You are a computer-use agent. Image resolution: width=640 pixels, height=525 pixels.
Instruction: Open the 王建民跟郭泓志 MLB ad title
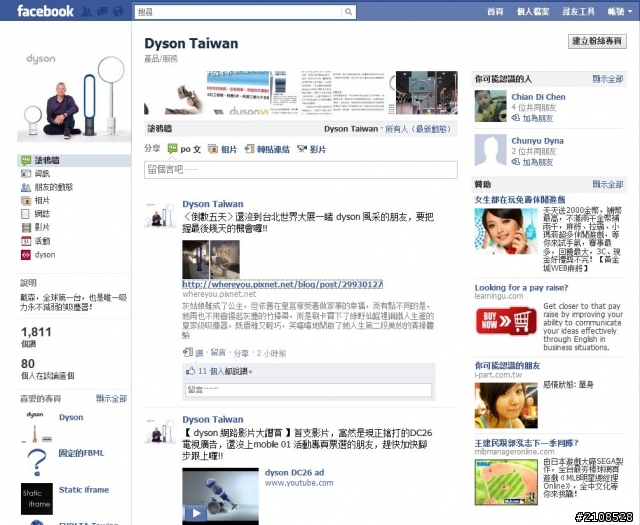point(526,443)
